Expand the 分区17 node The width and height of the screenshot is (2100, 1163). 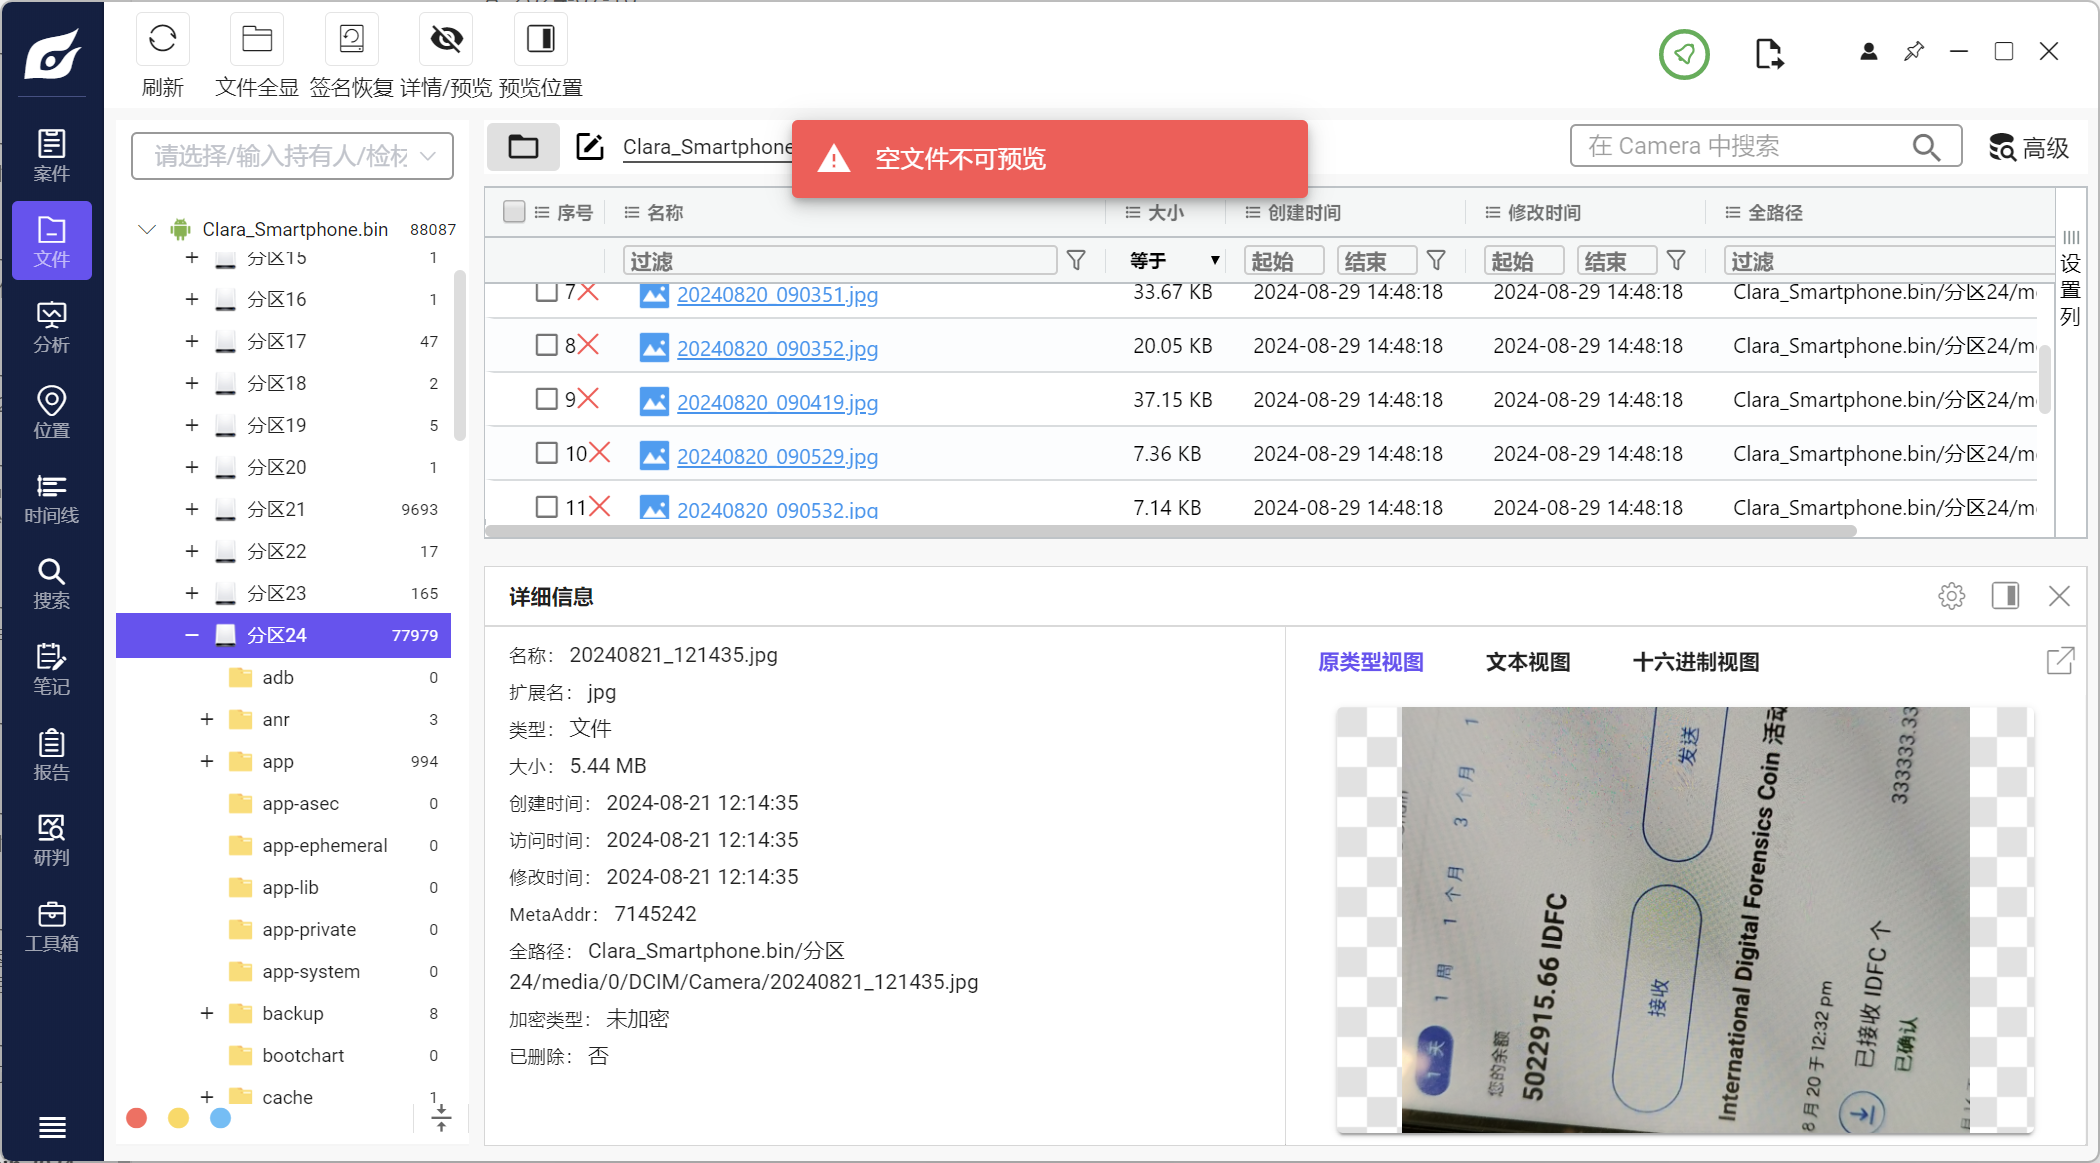click(x=191, y=341)
